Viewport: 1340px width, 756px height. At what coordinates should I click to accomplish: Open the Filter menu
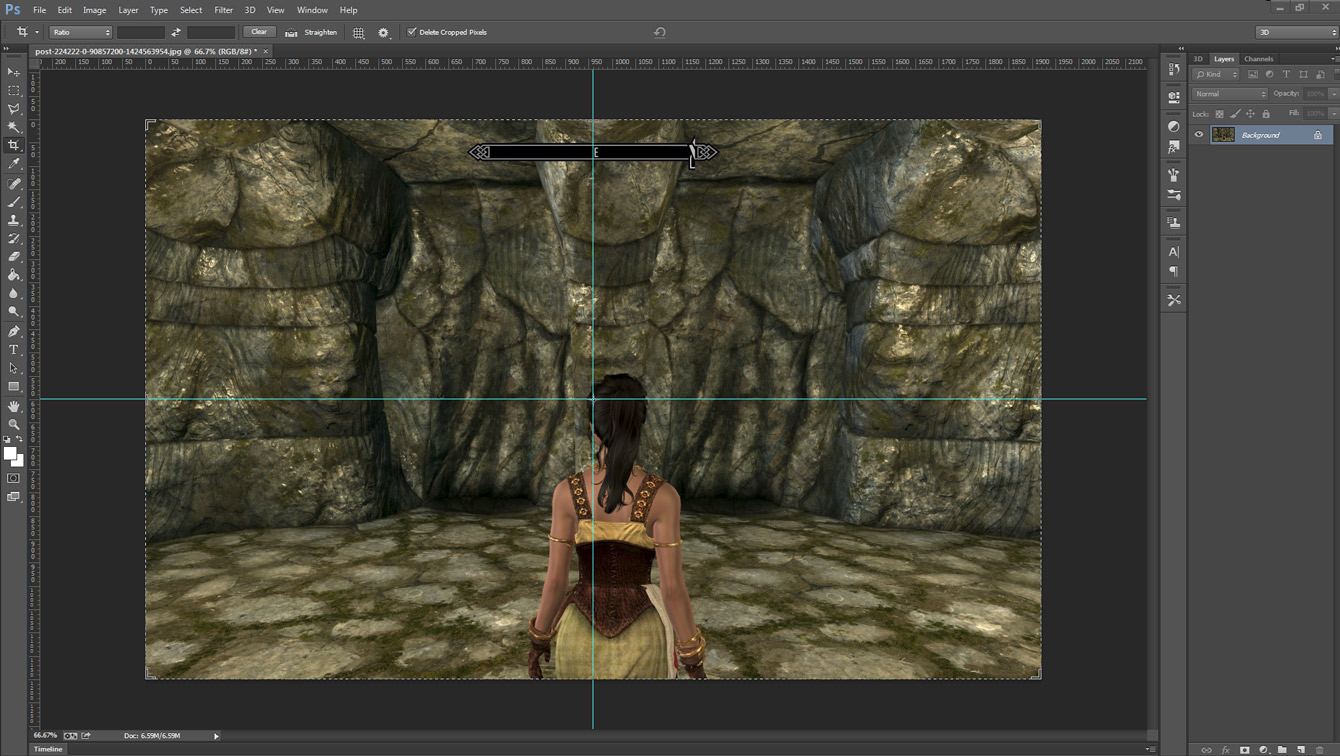pos(223,10)
